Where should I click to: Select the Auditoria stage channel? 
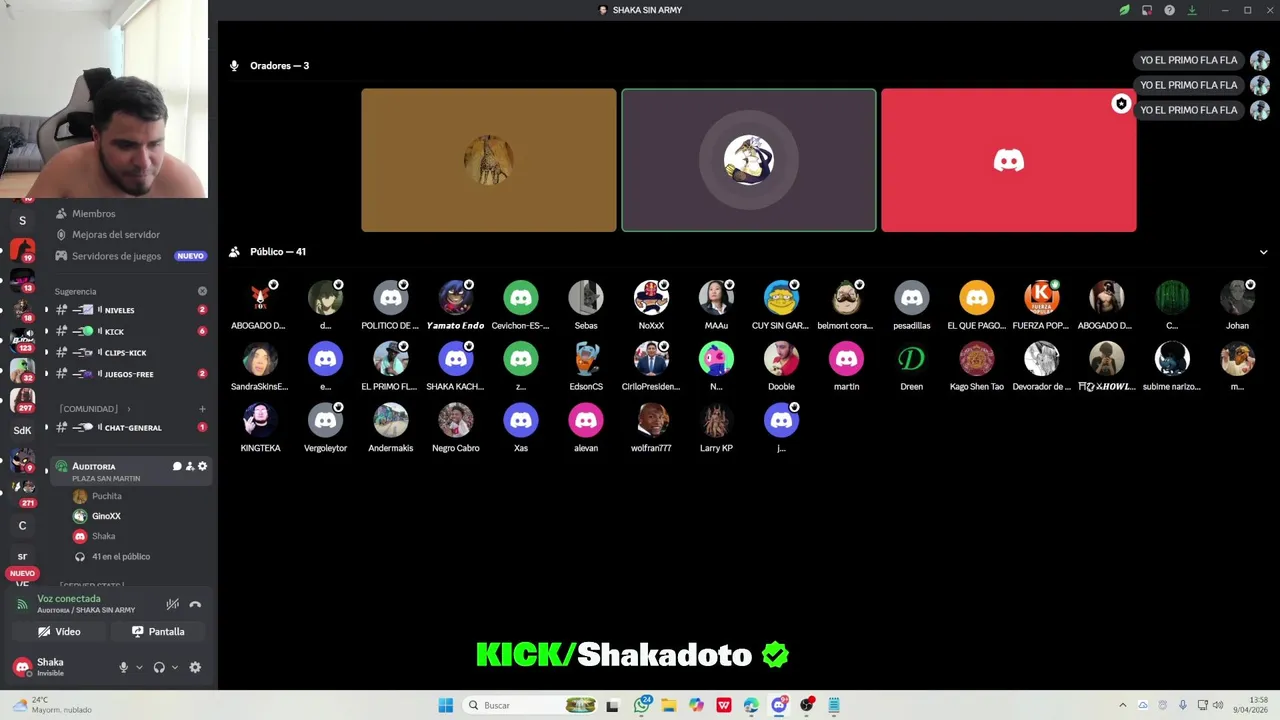point(130,471)
